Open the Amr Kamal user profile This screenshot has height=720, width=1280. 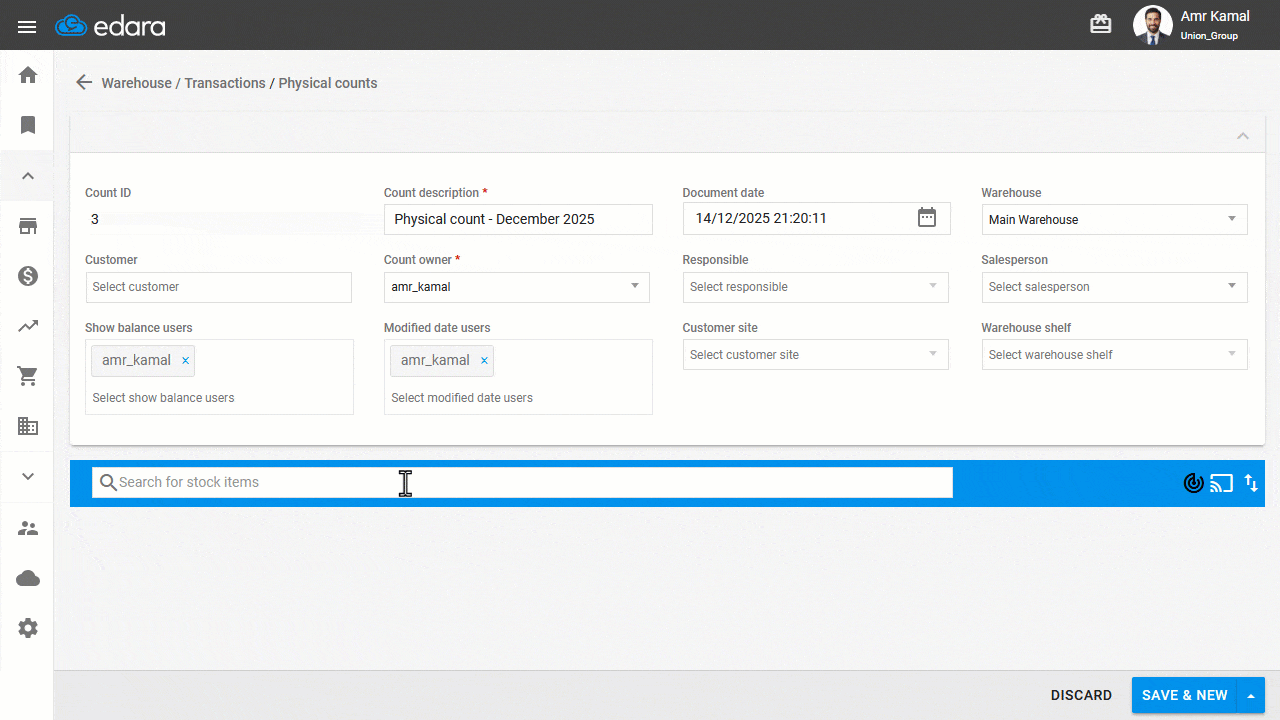[1192, 25]
